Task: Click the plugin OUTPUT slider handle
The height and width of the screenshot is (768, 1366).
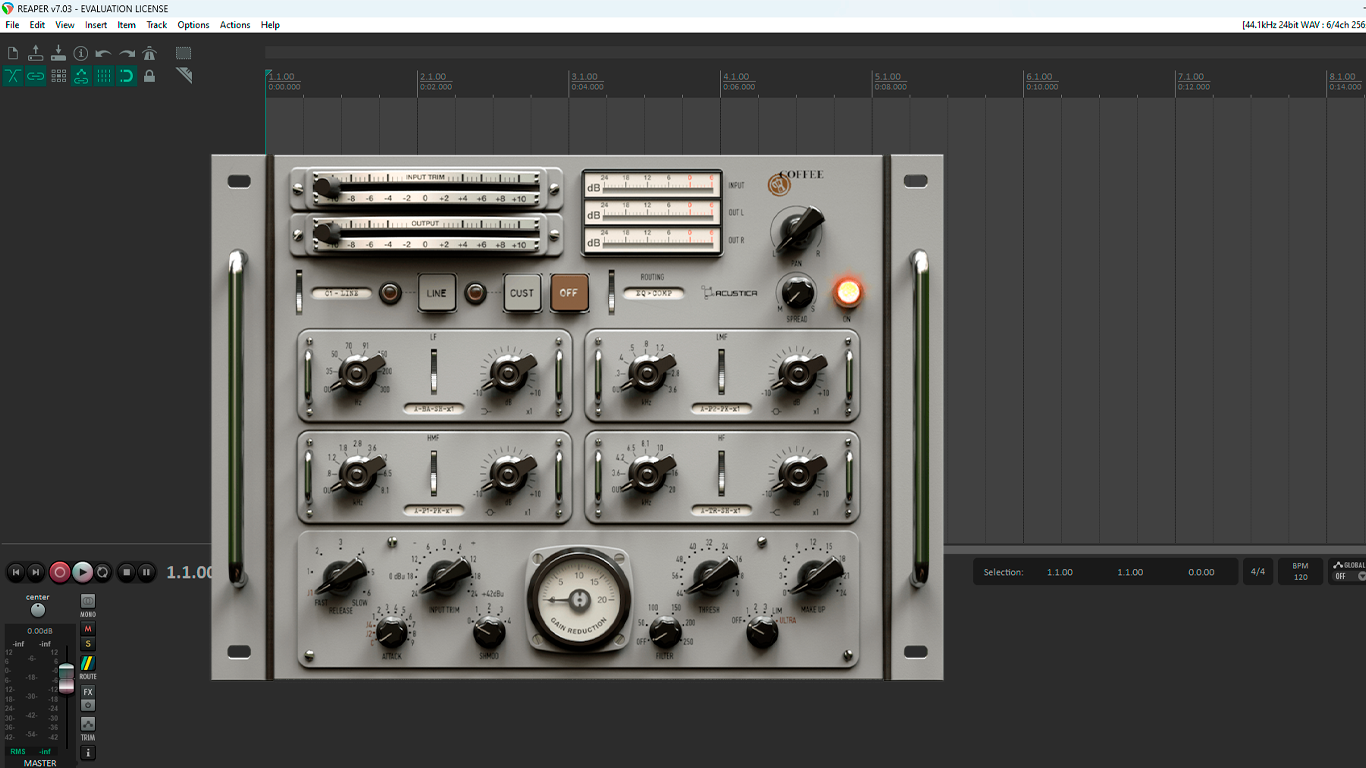Action: (326, 233)
